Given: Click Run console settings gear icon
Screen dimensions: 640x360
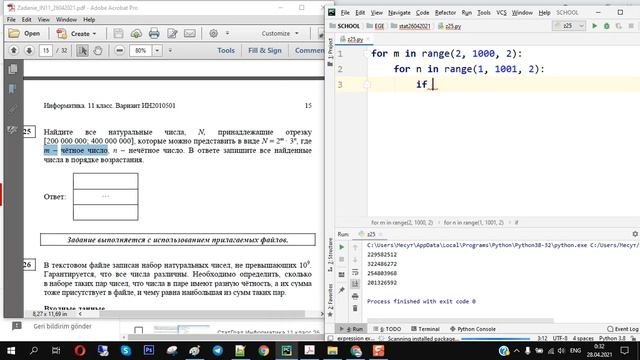Looking at the screenshot, I should tap(635, 234).
